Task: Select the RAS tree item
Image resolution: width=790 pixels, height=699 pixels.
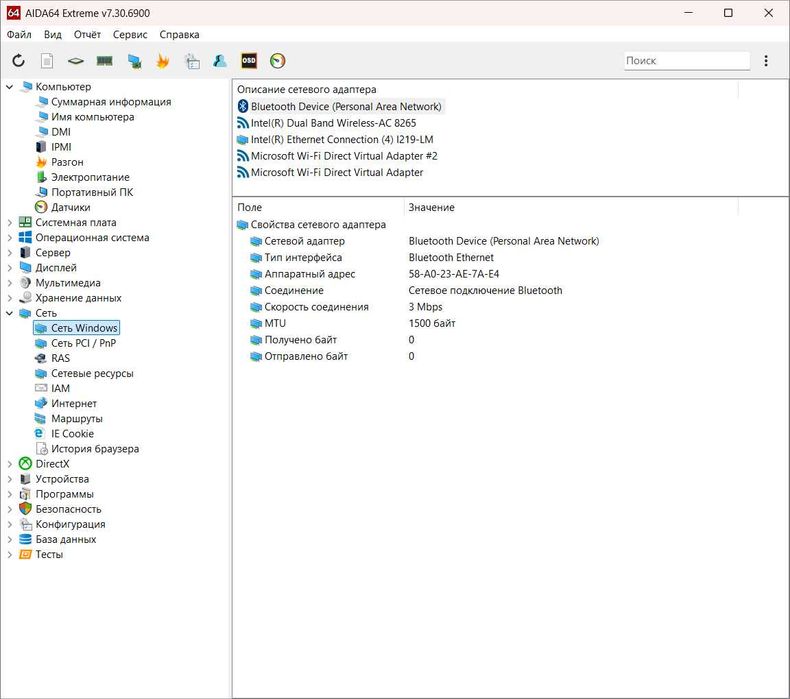Action: click(x=60, y=358)
